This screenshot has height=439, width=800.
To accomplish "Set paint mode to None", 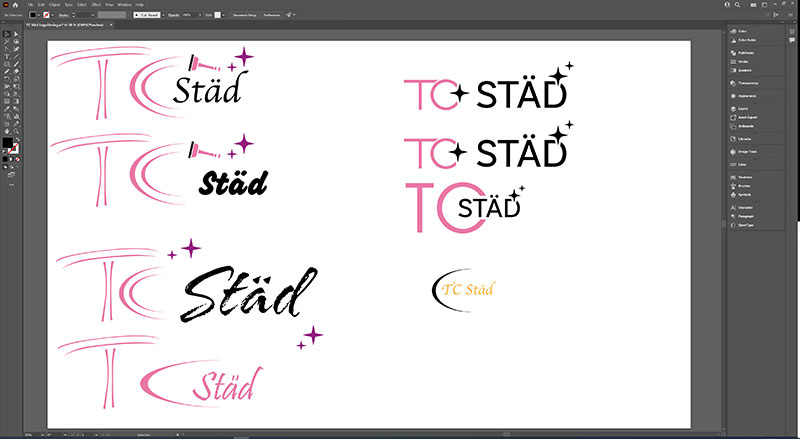I will (x=18, y=159).
